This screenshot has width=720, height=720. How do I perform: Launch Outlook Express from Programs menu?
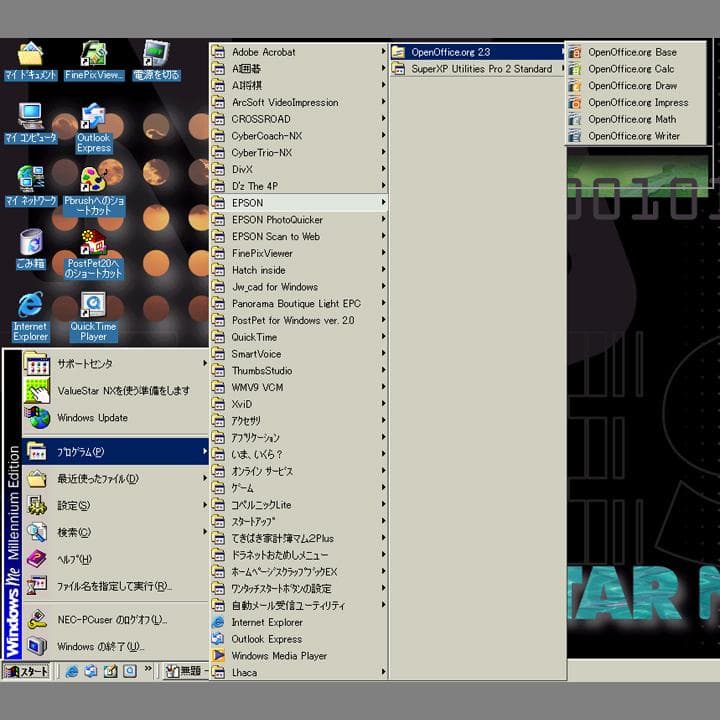[x=298, y=639]
